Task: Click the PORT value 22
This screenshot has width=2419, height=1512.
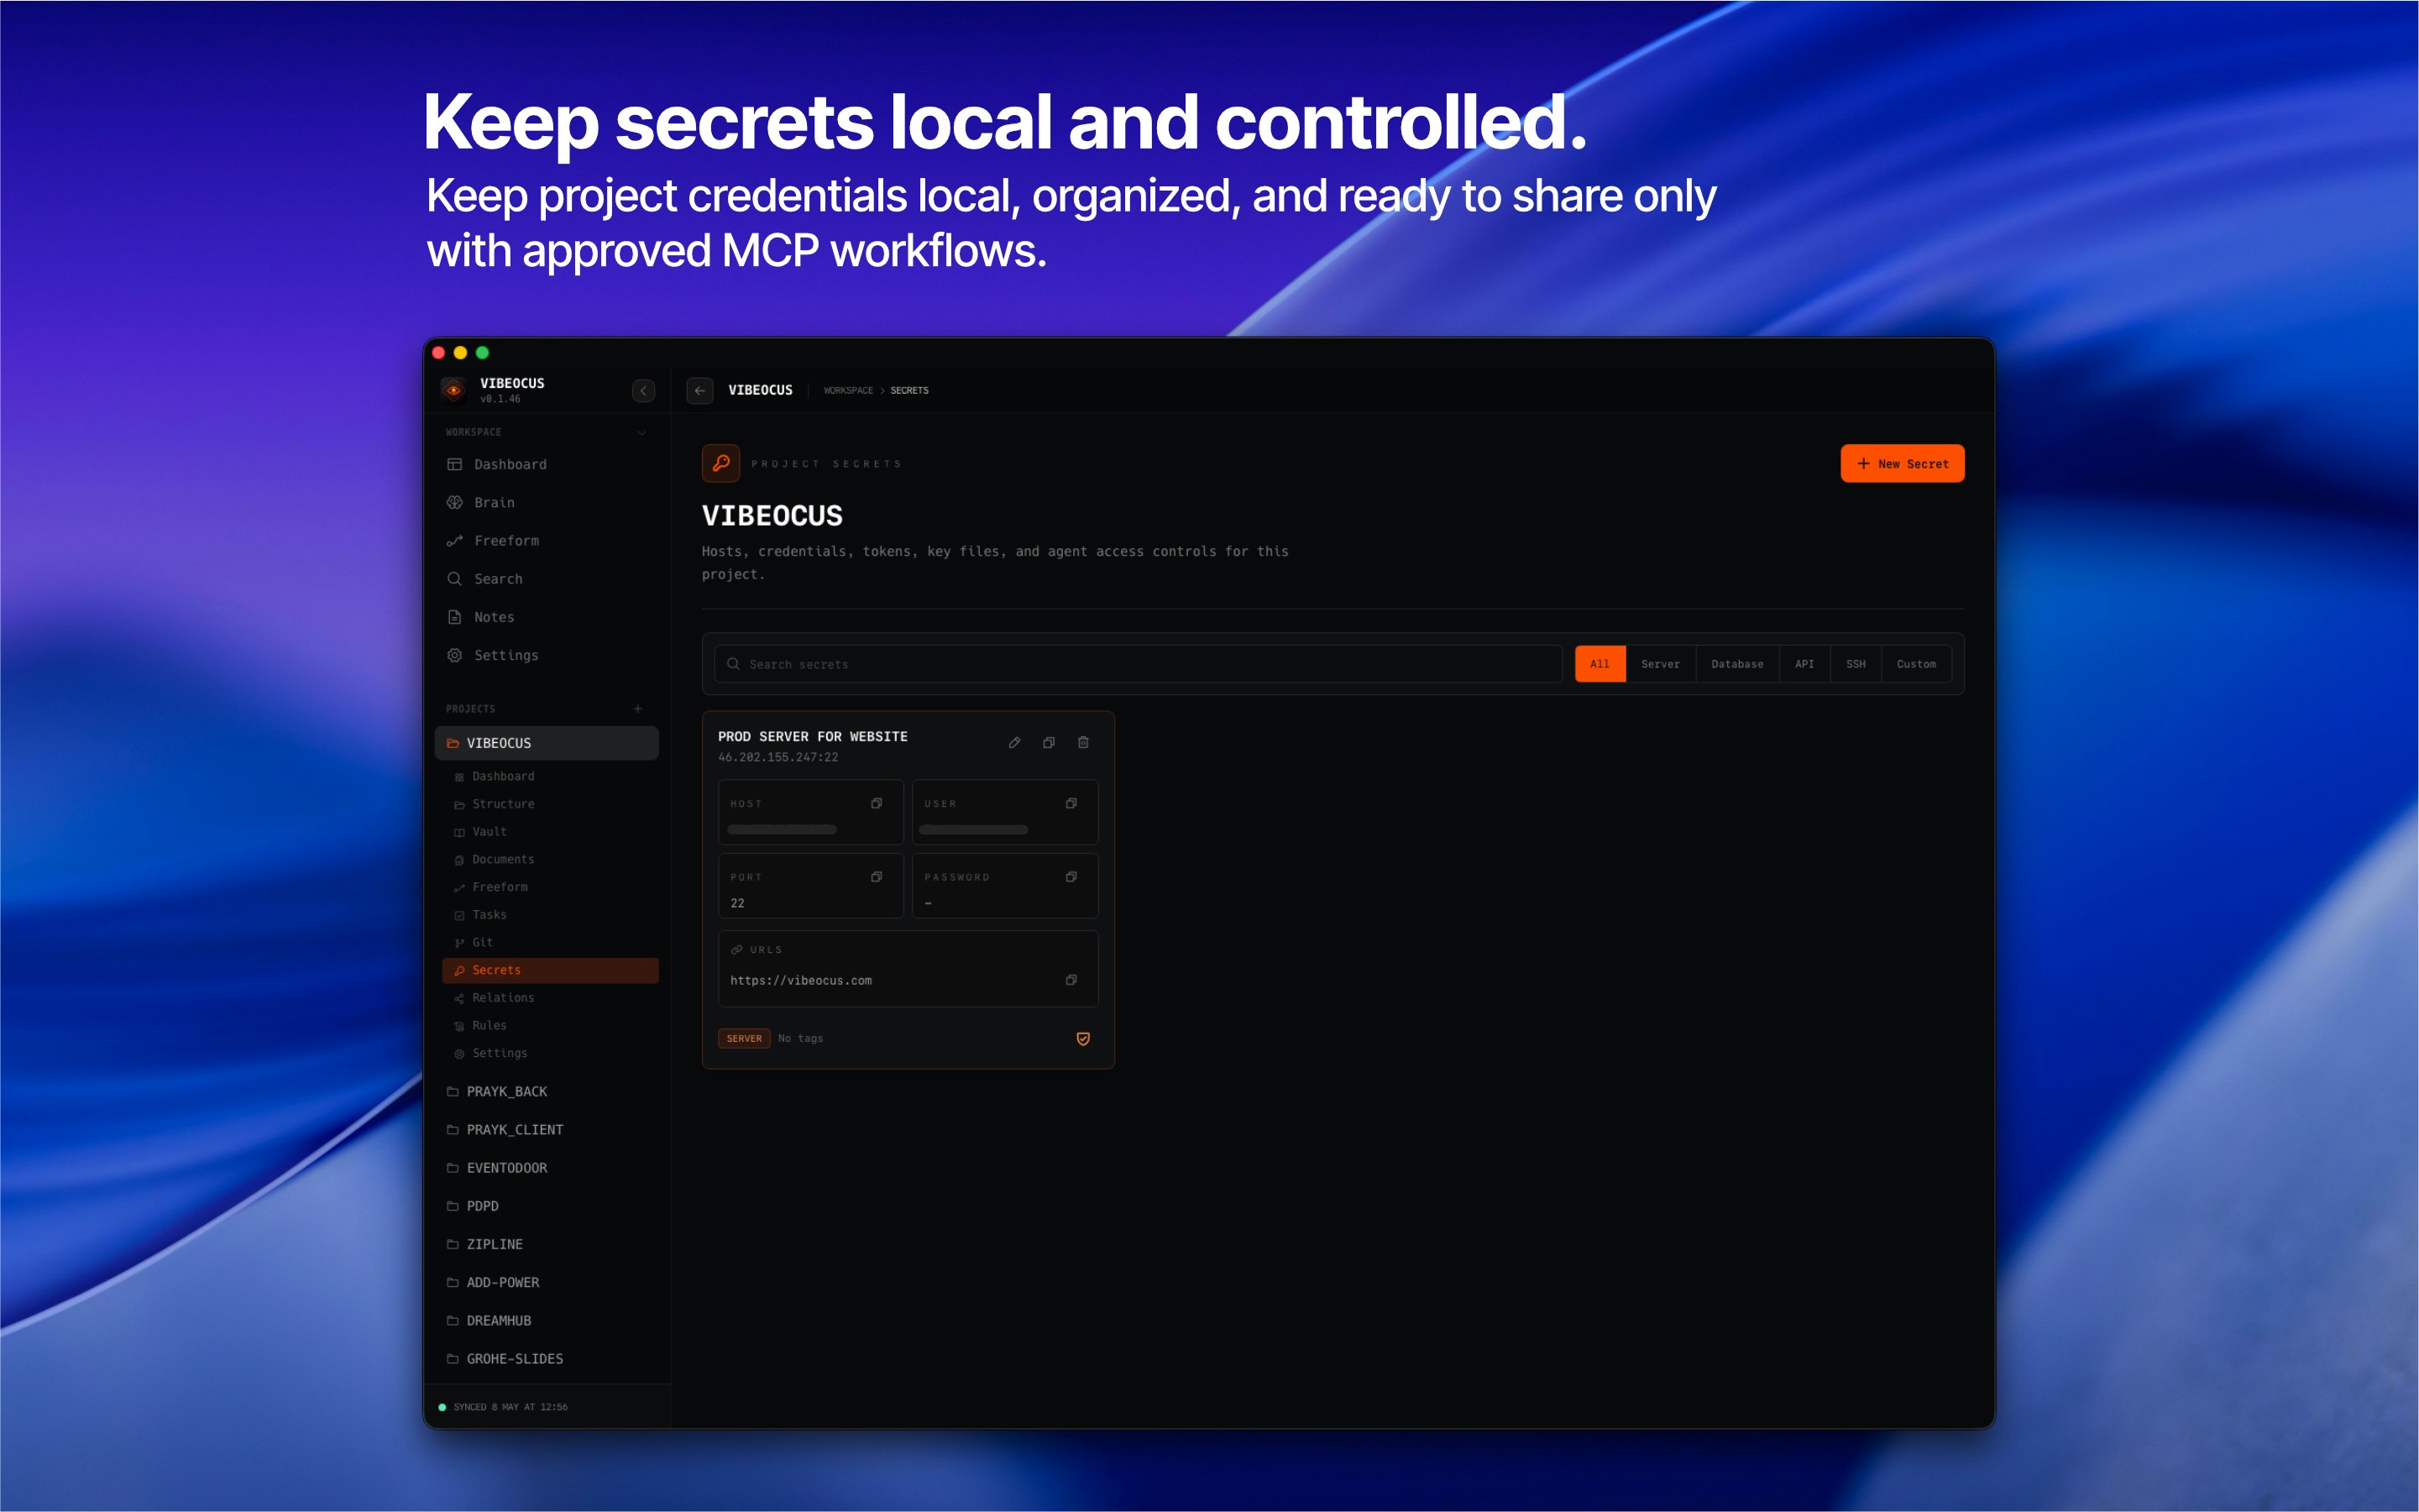Action: (737, 903)
